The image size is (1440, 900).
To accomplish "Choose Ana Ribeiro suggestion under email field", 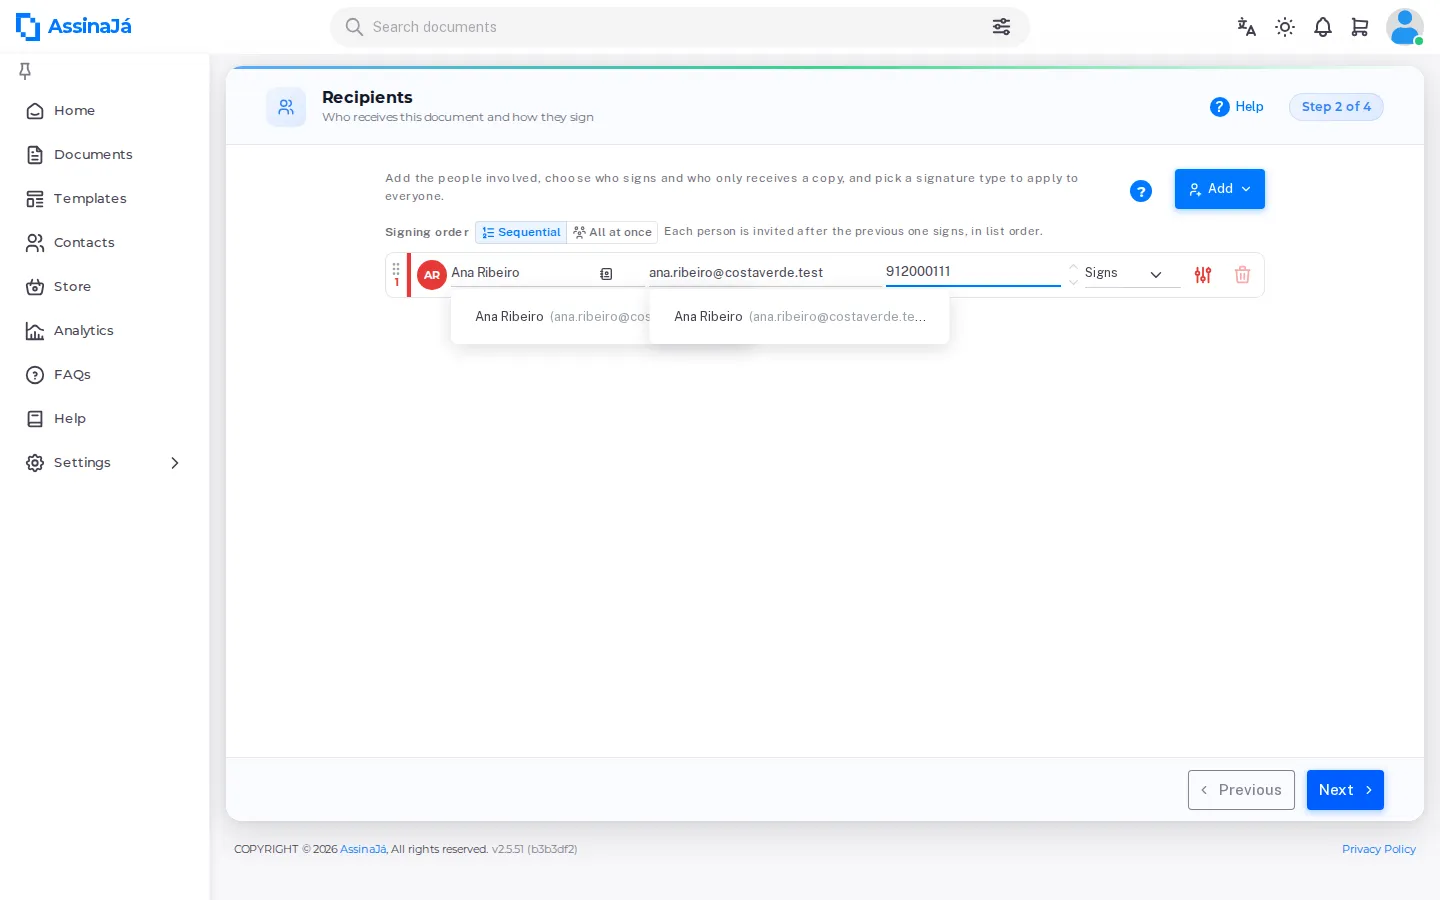I will [x=799, y=316].
